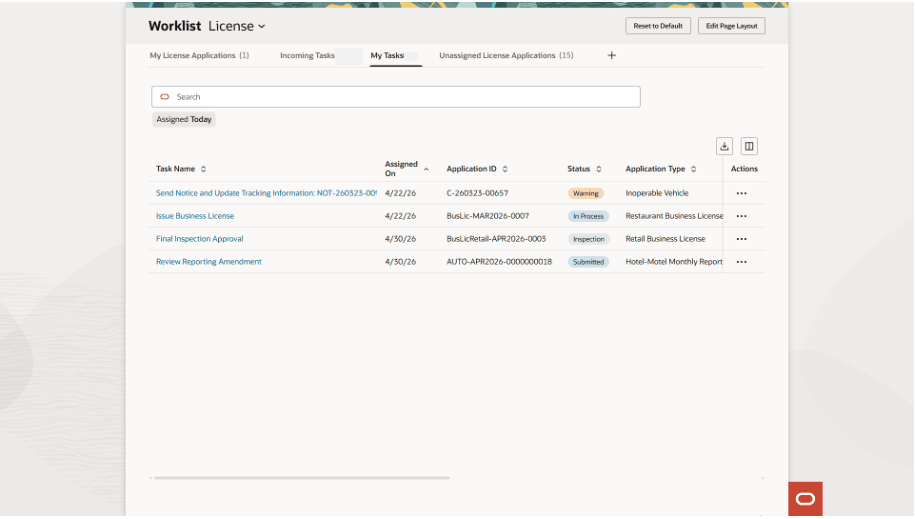
Task: Click the Assigned Today filter chip
Action: click(x=184, y=119)
